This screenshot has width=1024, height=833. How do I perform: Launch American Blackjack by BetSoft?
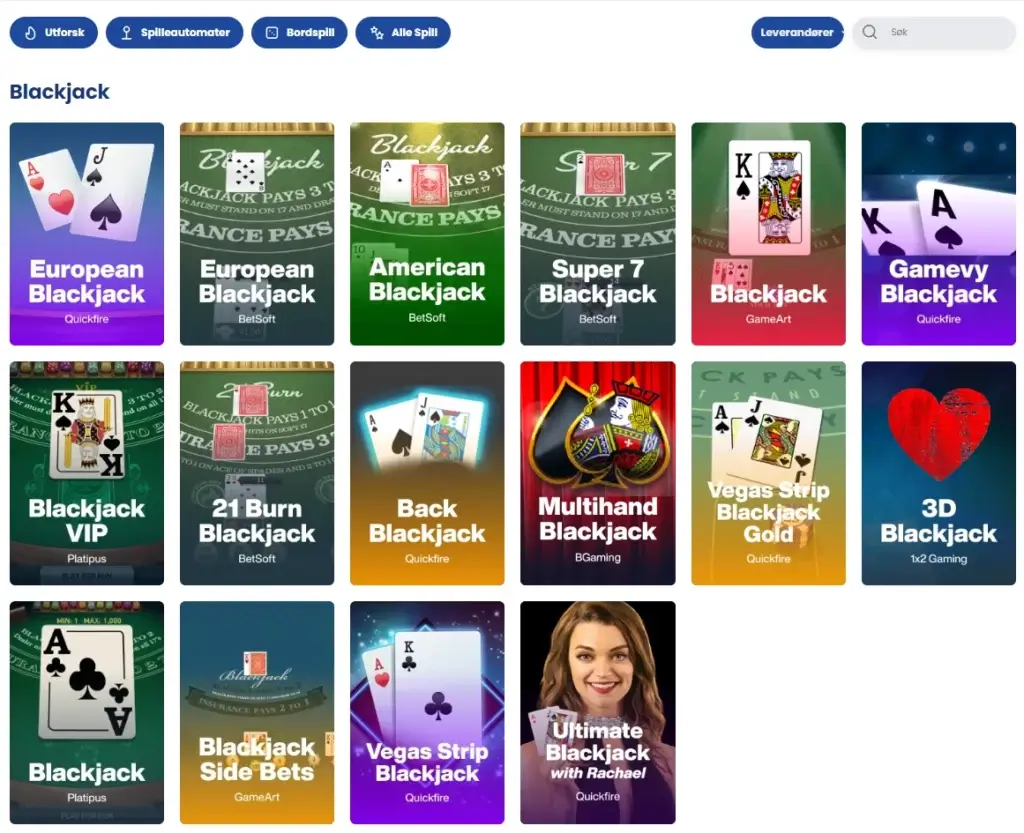[x=427, y=234]
